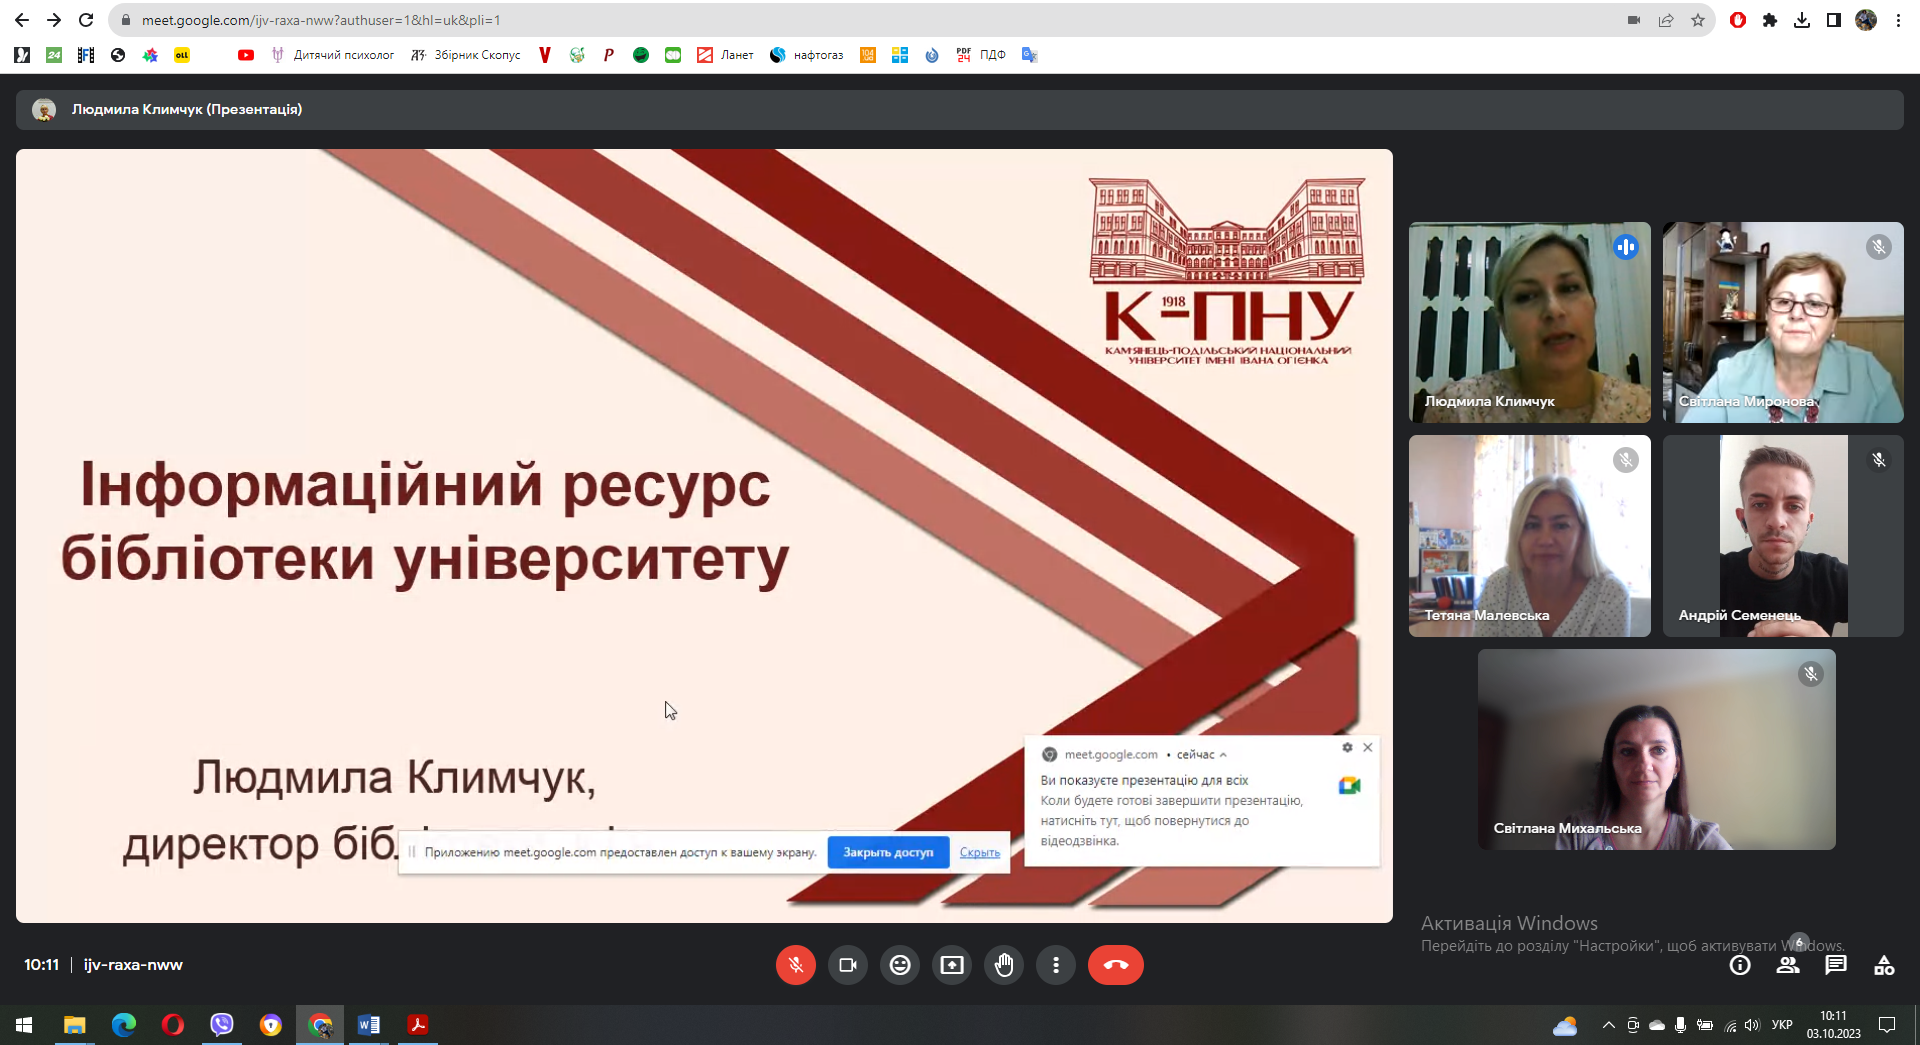This screenshot has height=1045, width=1920.
Task: Show the participants list
Action: (x=1788, y=965)
